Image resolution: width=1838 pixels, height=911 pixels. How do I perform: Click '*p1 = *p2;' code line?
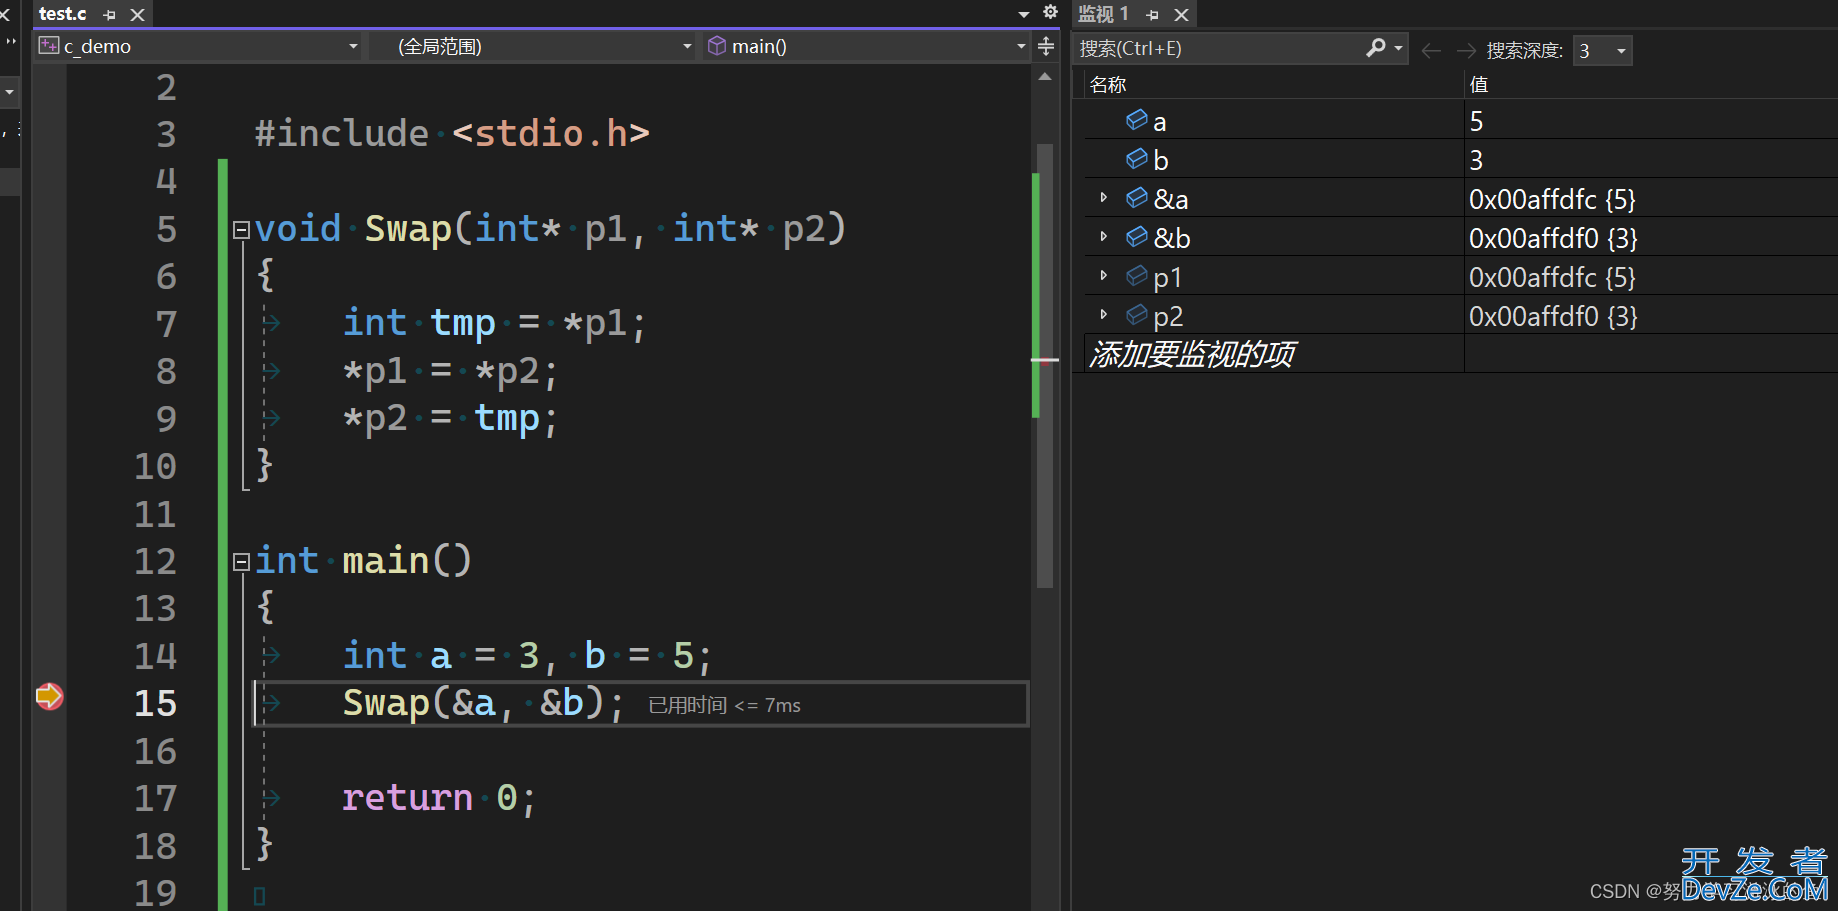[x=451, y=372]
